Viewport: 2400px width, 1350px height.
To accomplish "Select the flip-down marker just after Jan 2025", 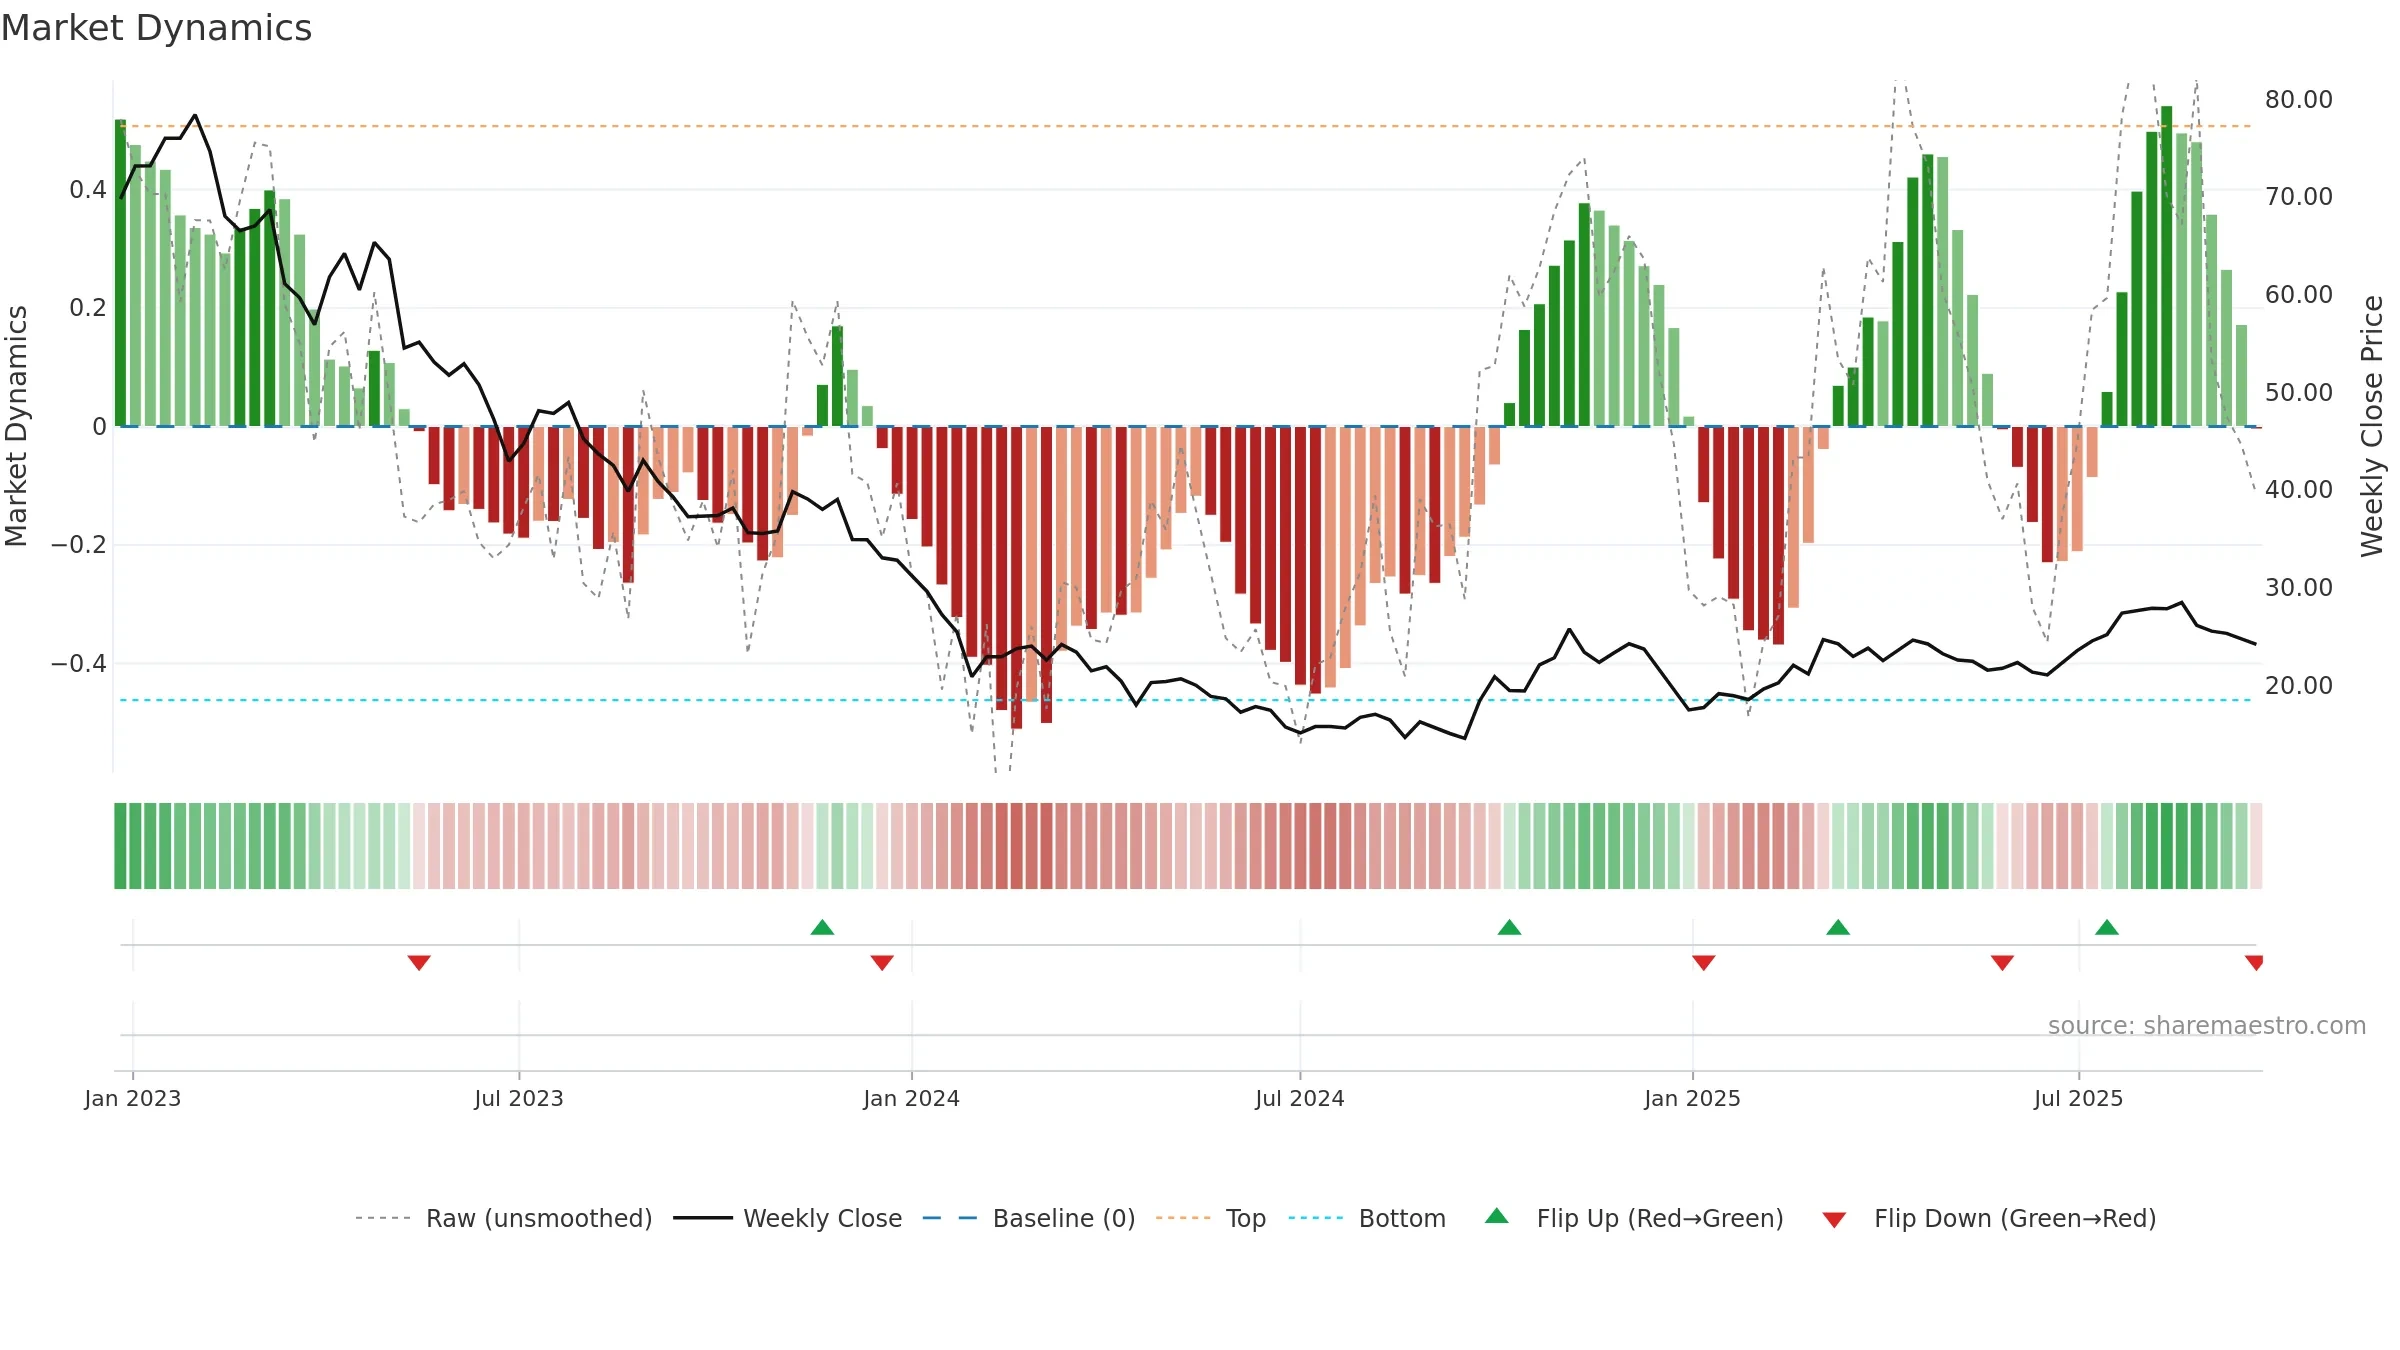I will 1704,962.
